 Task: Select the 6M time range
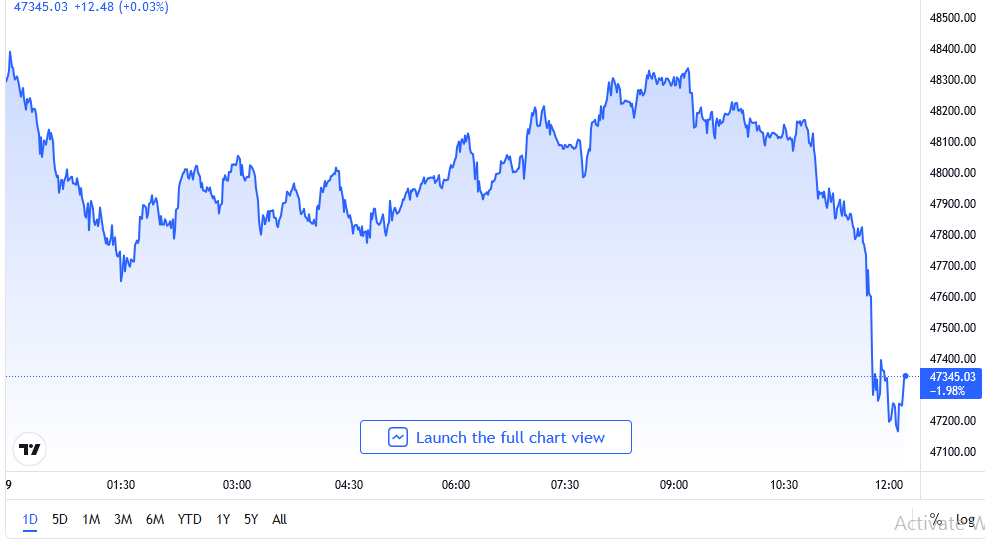155,519
